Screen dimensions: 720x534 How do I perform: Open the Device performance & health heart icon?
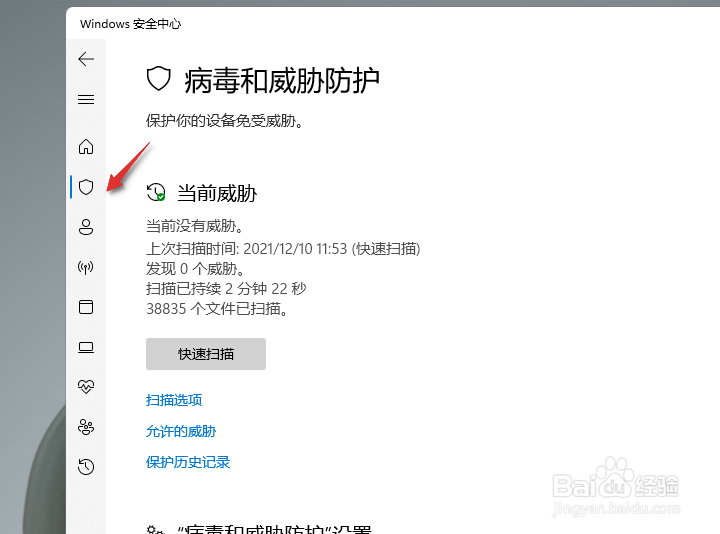click(86, 387)
